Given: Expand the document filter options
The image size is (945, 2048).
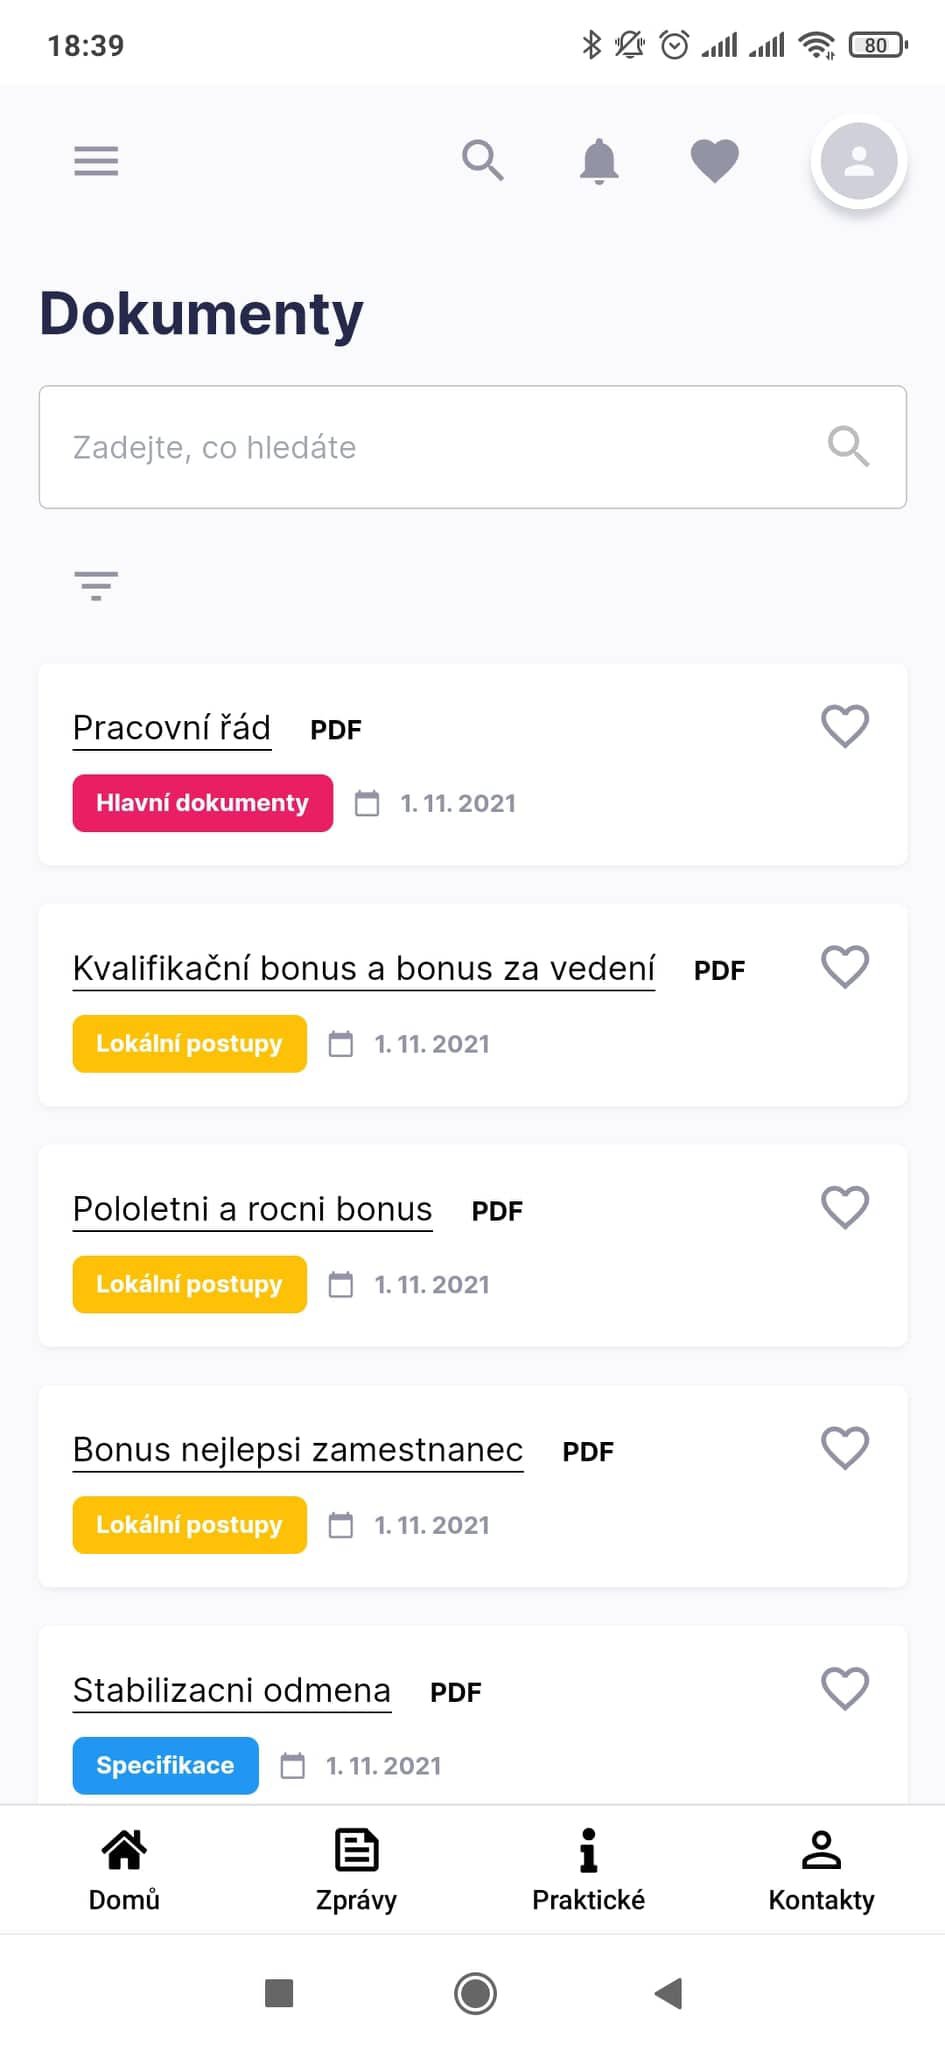Looking at the screenshot, I should tap(96, 586).
